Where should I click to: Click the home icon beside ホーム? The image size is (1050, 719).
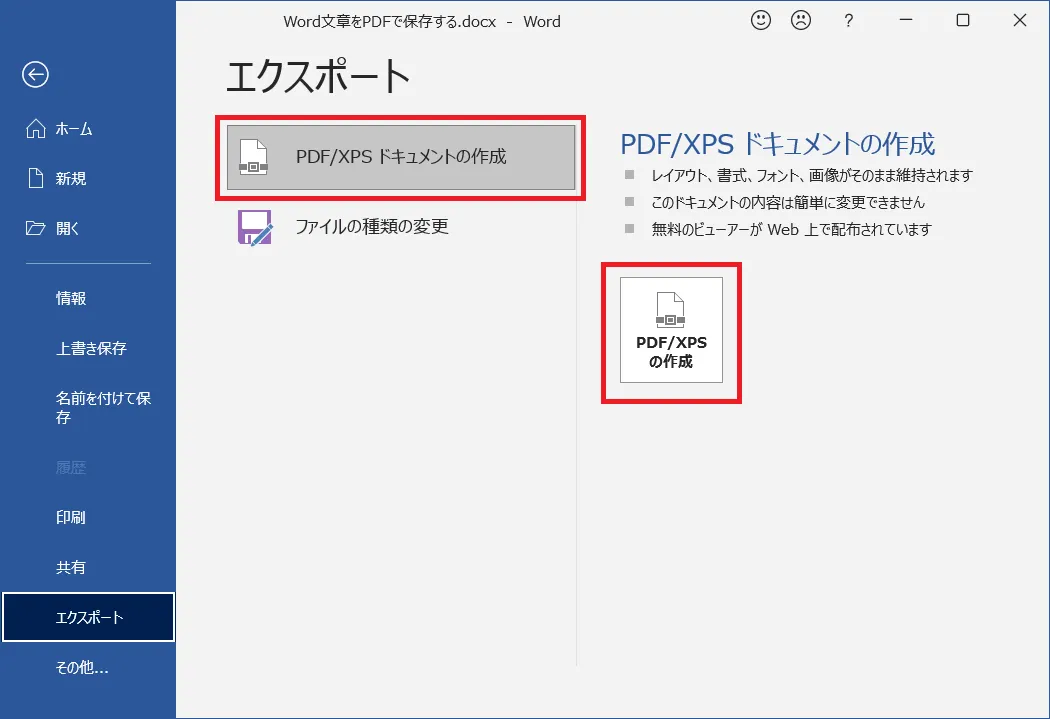[35, 129]
